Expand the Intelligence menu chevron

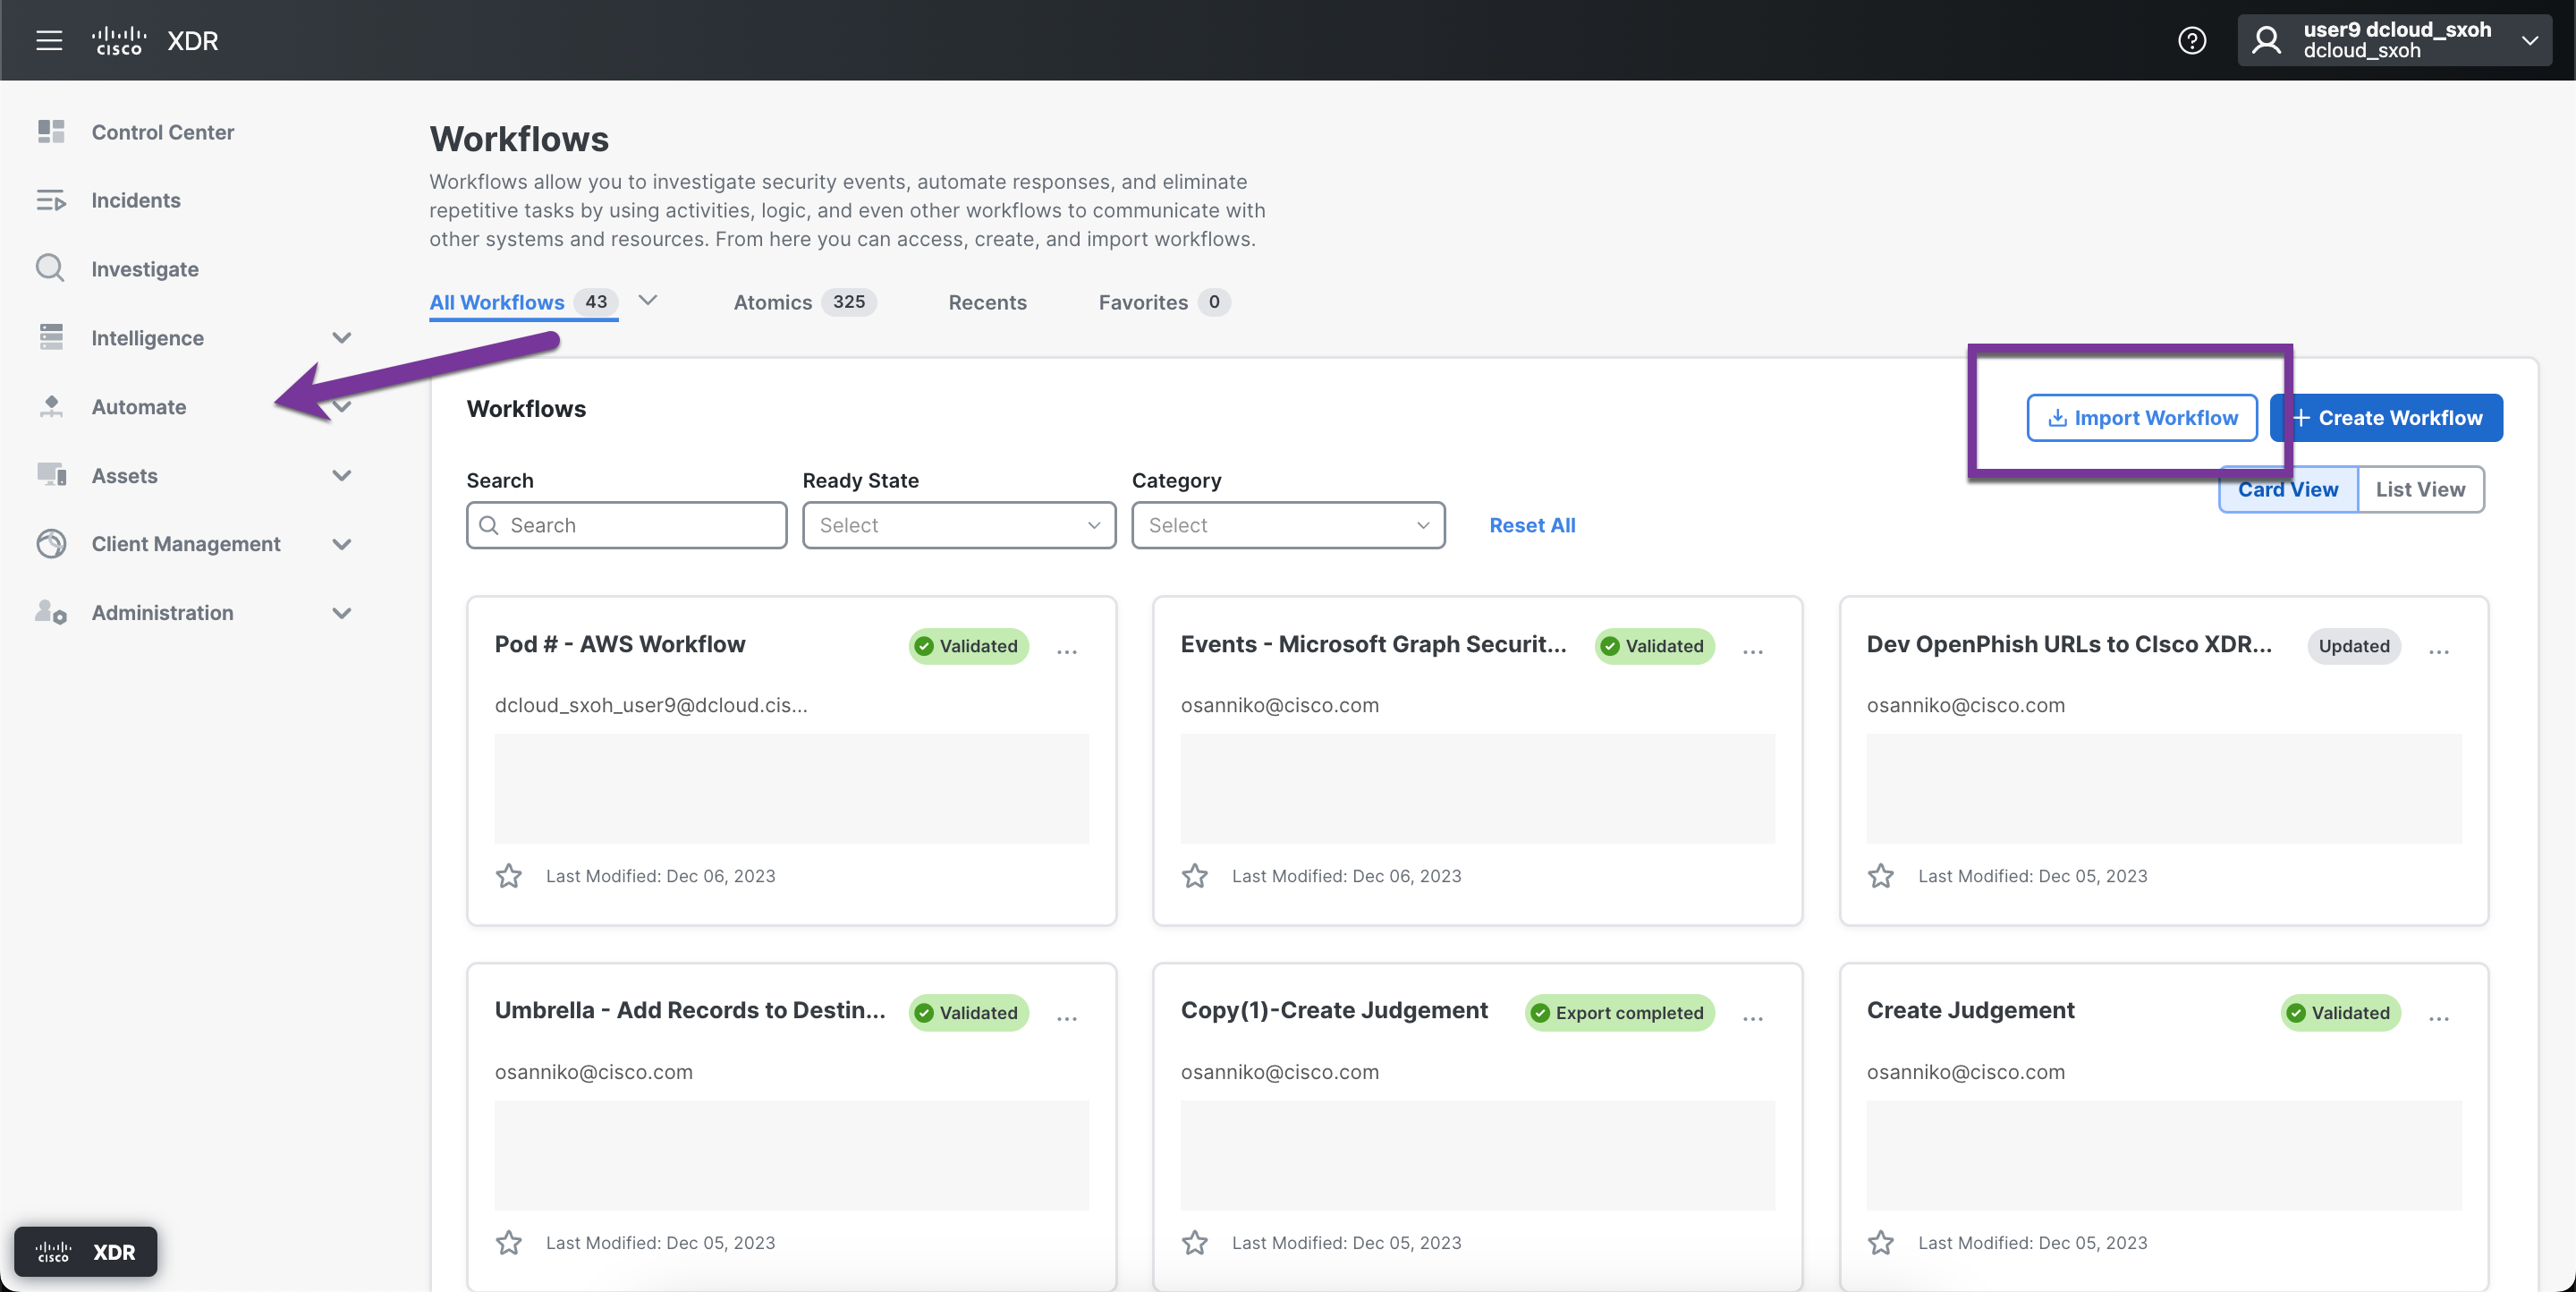342,337
